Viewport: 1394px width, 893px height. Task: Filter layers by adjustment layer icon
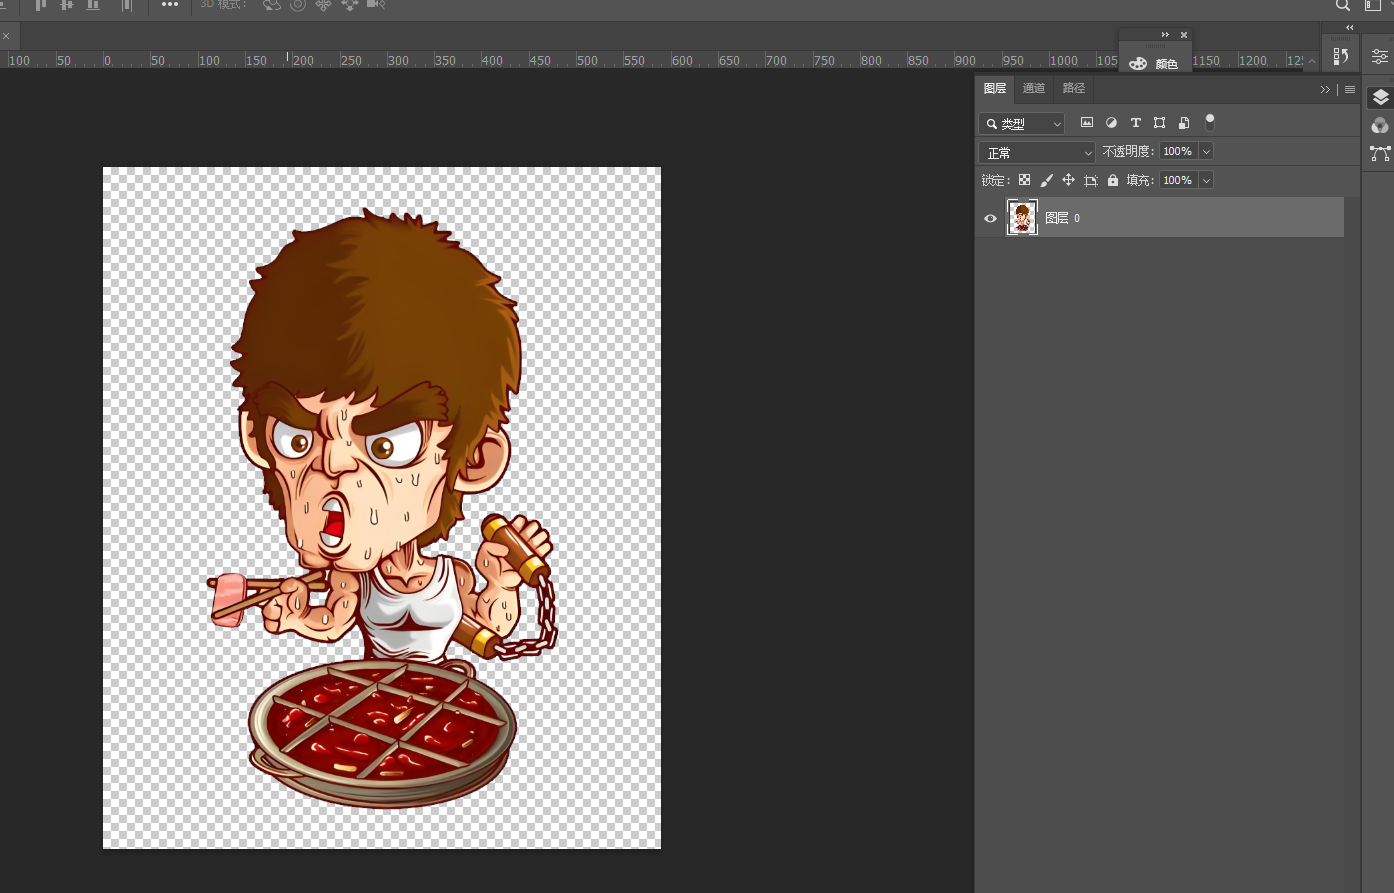tap(1111, 123)
